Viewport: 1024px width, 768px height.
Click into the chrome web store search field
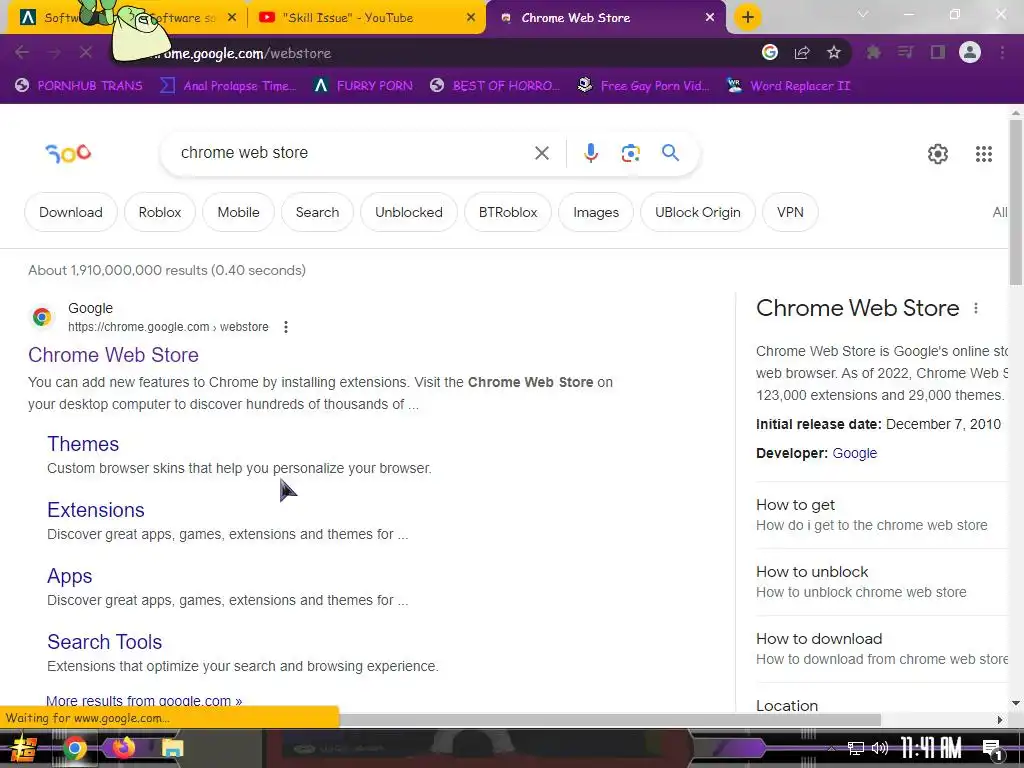click(353, 153)
